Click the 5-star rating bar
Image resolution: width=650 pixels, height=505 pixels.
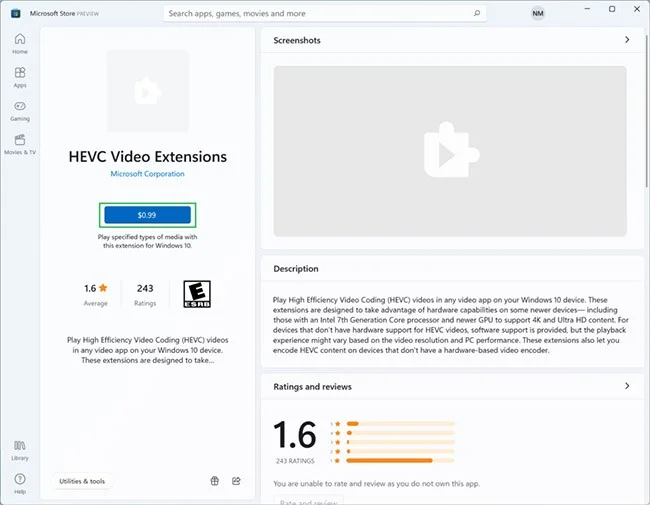pyautogui.click(x=400, y=424)
